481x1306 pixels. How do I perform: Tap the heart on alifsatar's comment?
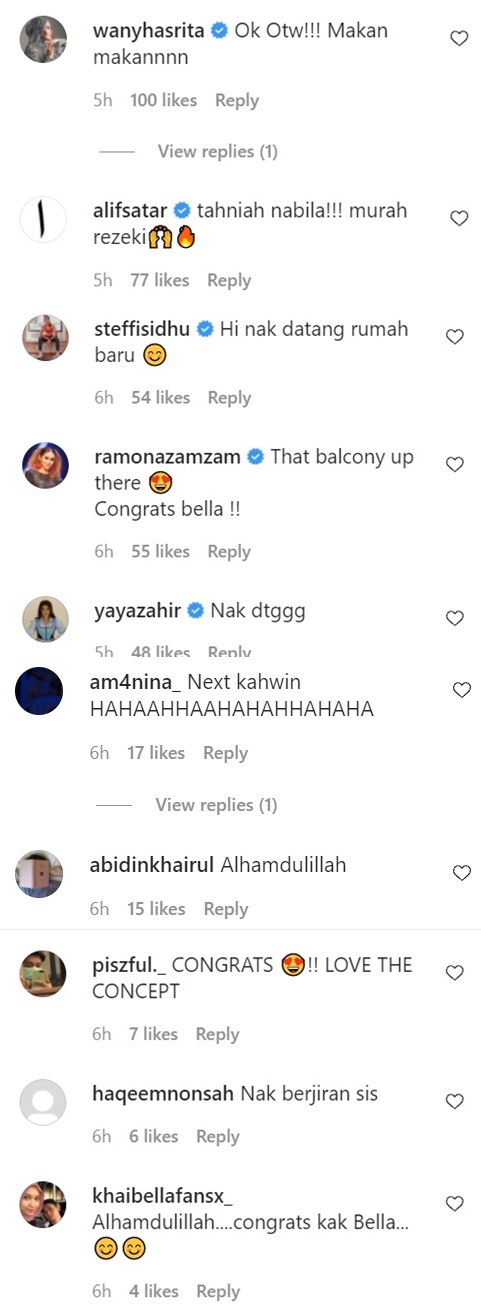(458, 219)
